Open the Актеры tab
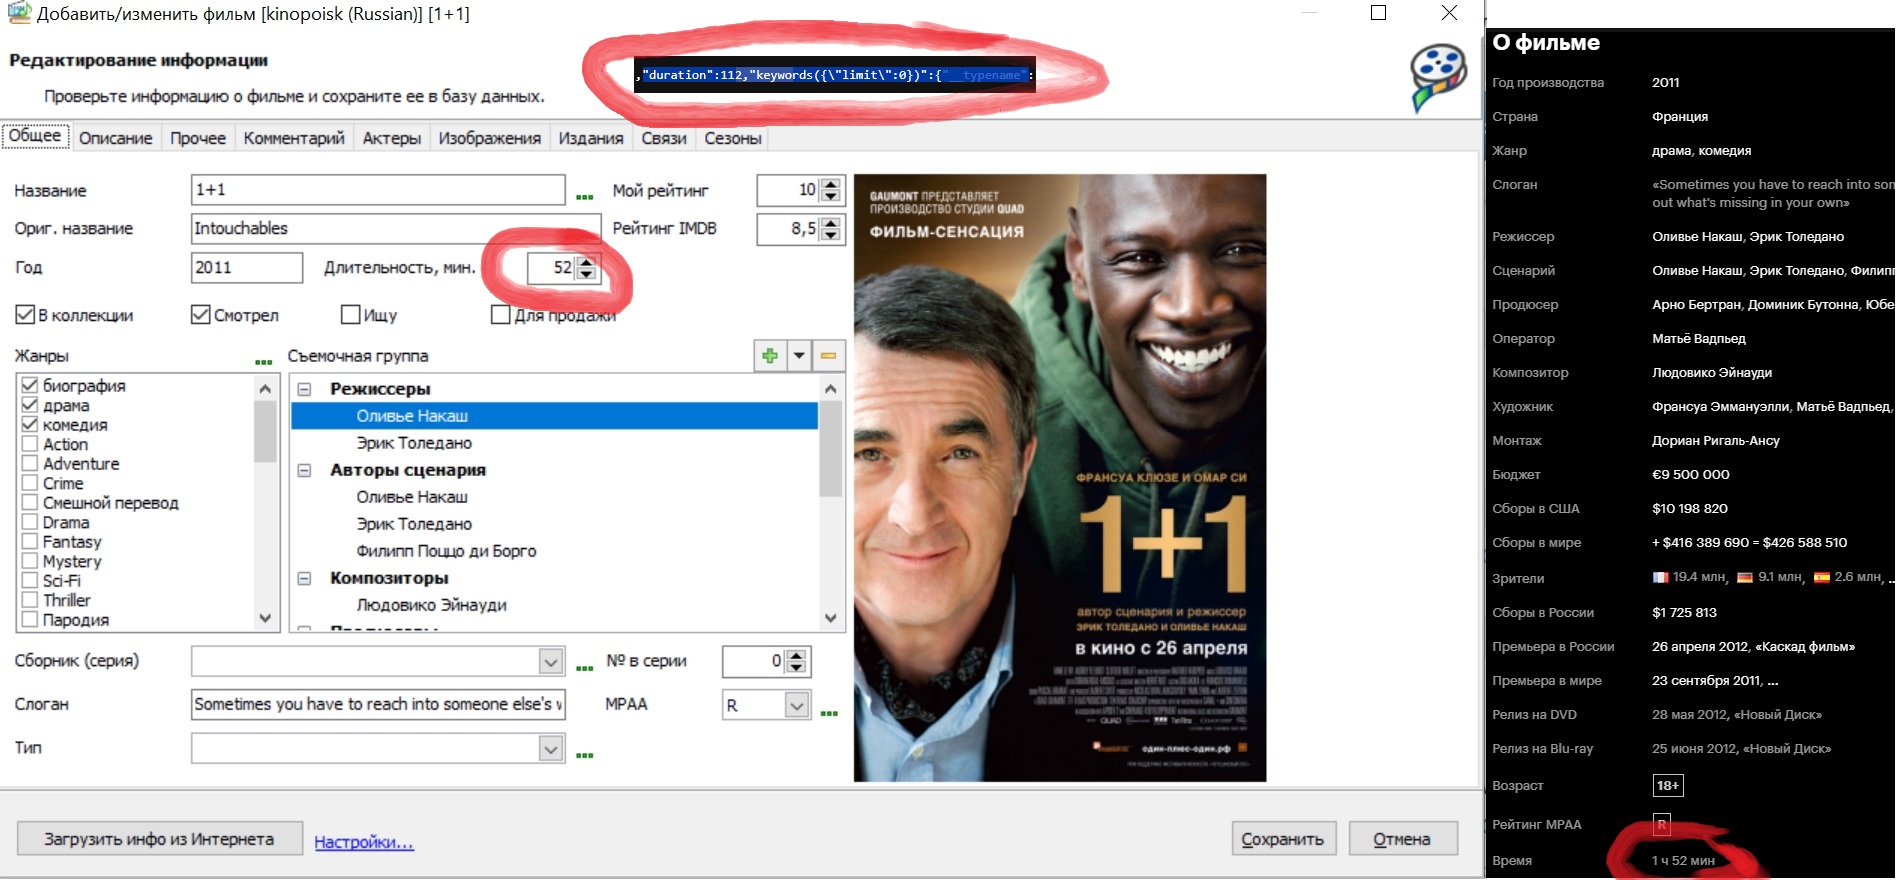The height and width of the screenshot is (880, 1898). [x=392, y=138]
